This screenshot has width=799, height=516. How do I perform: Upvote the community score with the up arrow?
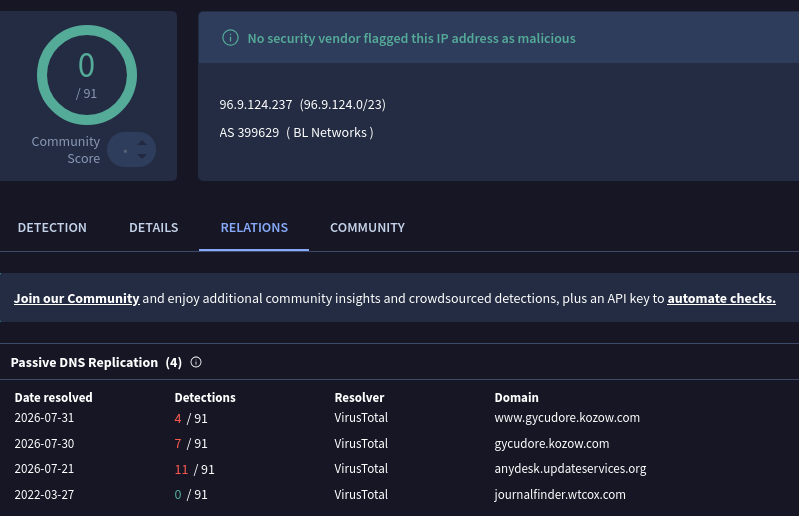click(142, 143)
